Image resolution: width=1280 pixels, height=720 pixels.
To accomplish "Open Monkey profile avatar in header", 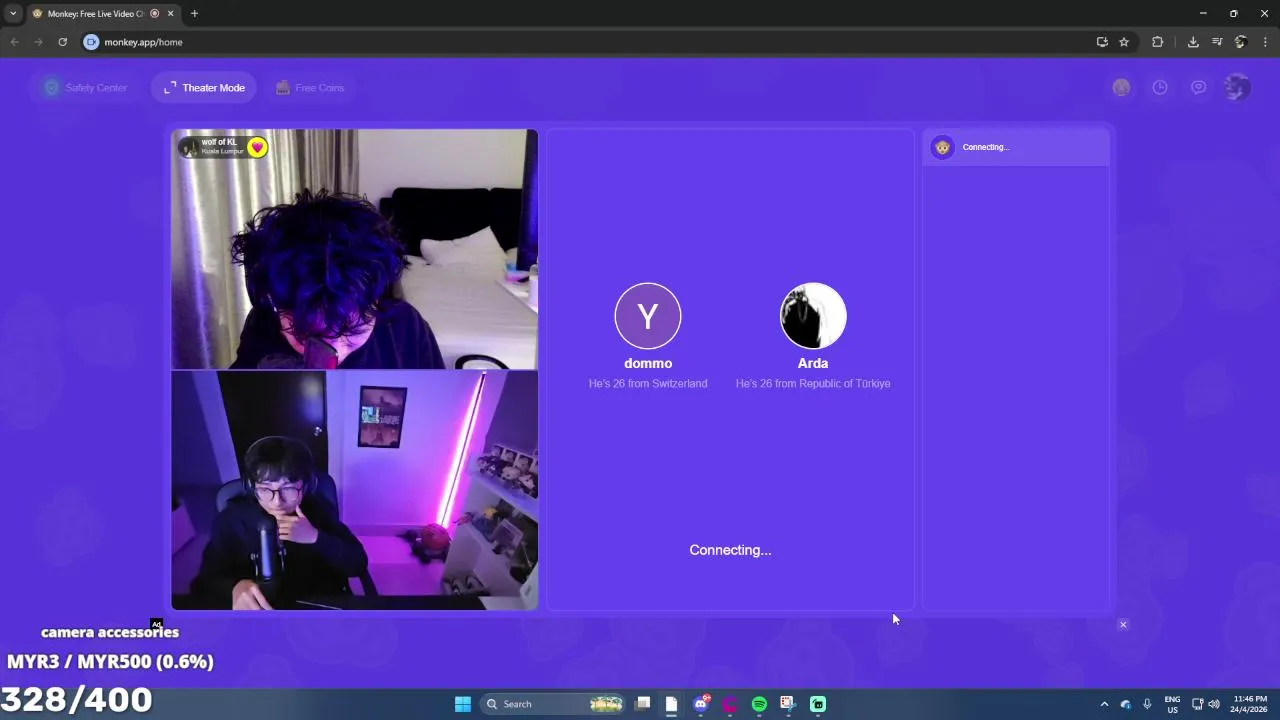I will coord(1237,87).
